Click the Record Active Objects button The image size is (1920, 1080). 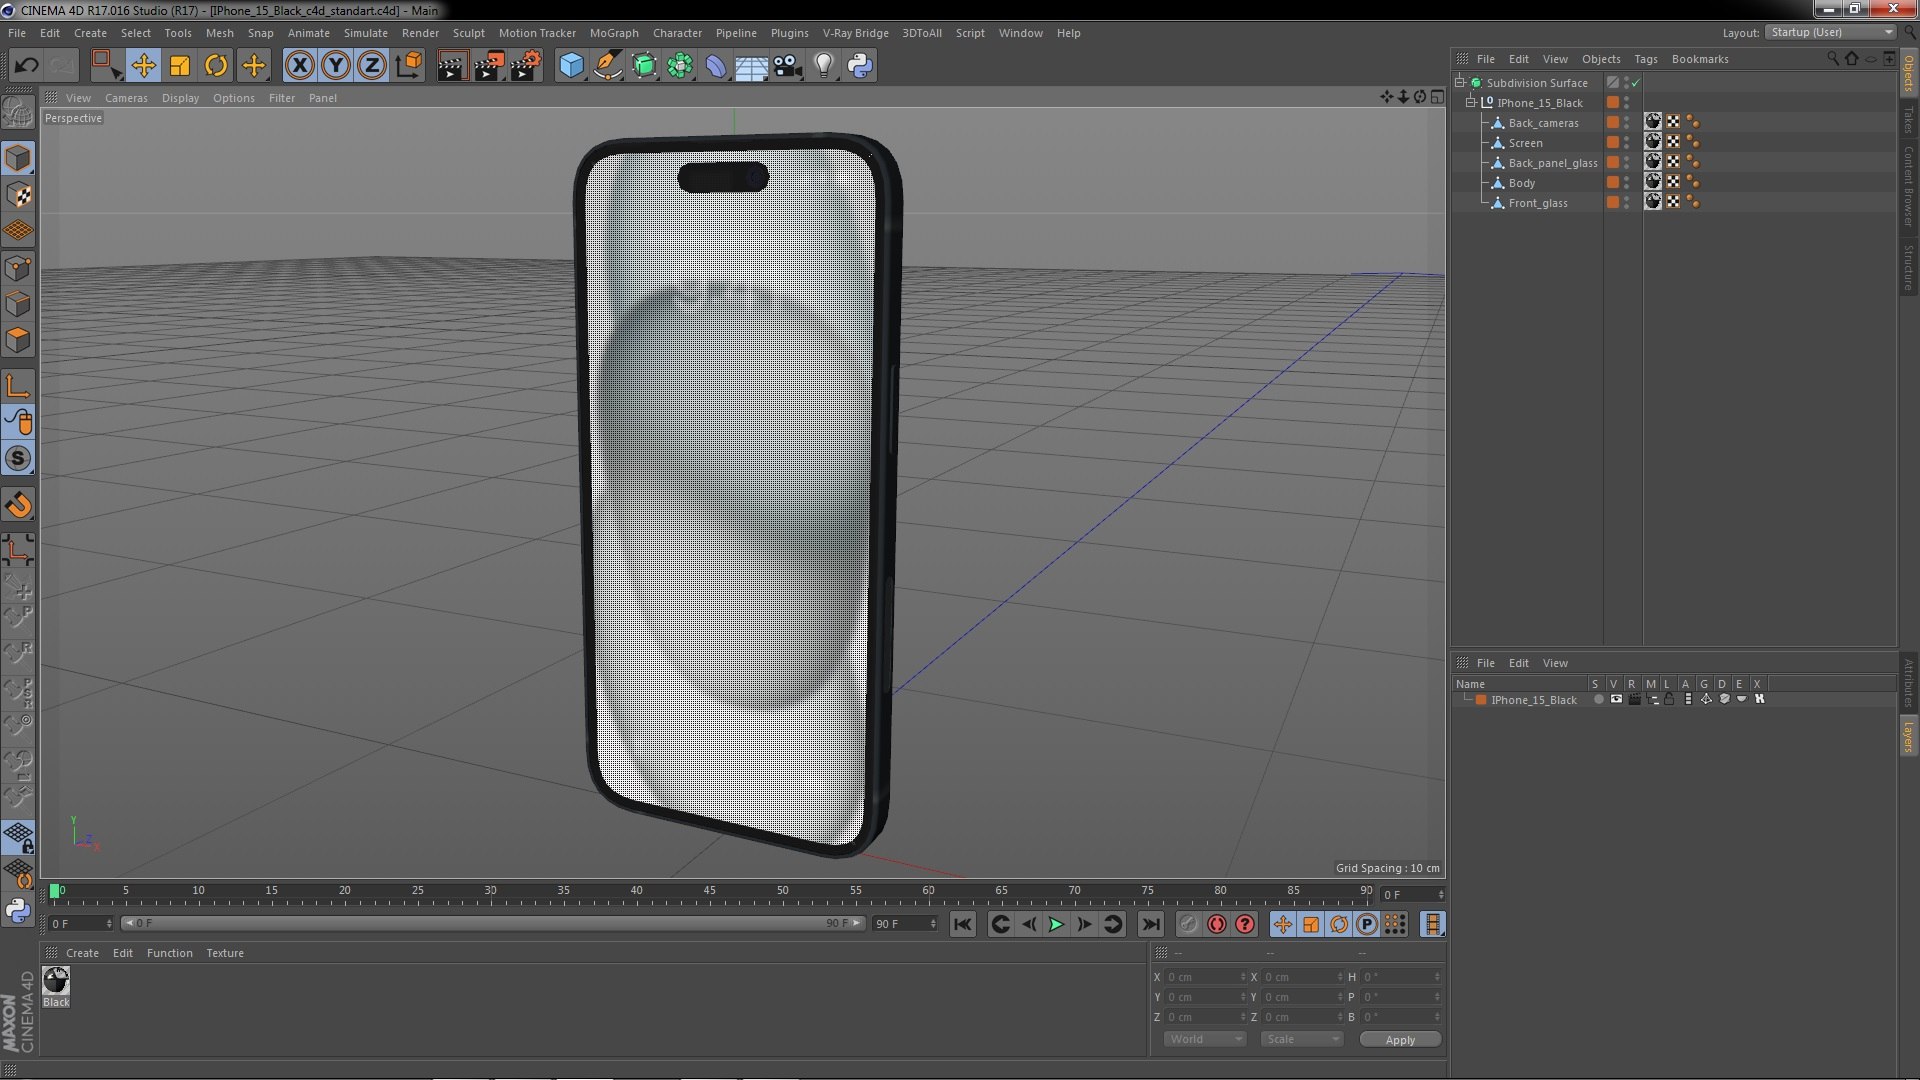tap(1188, 925)
